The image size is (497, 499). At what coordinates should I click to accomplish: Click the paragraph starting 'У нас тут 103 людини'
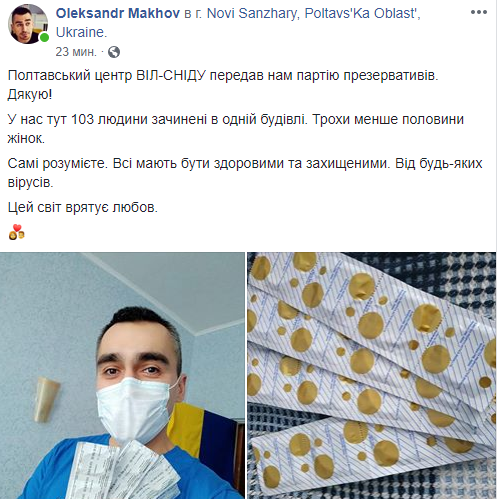(236, 129)
